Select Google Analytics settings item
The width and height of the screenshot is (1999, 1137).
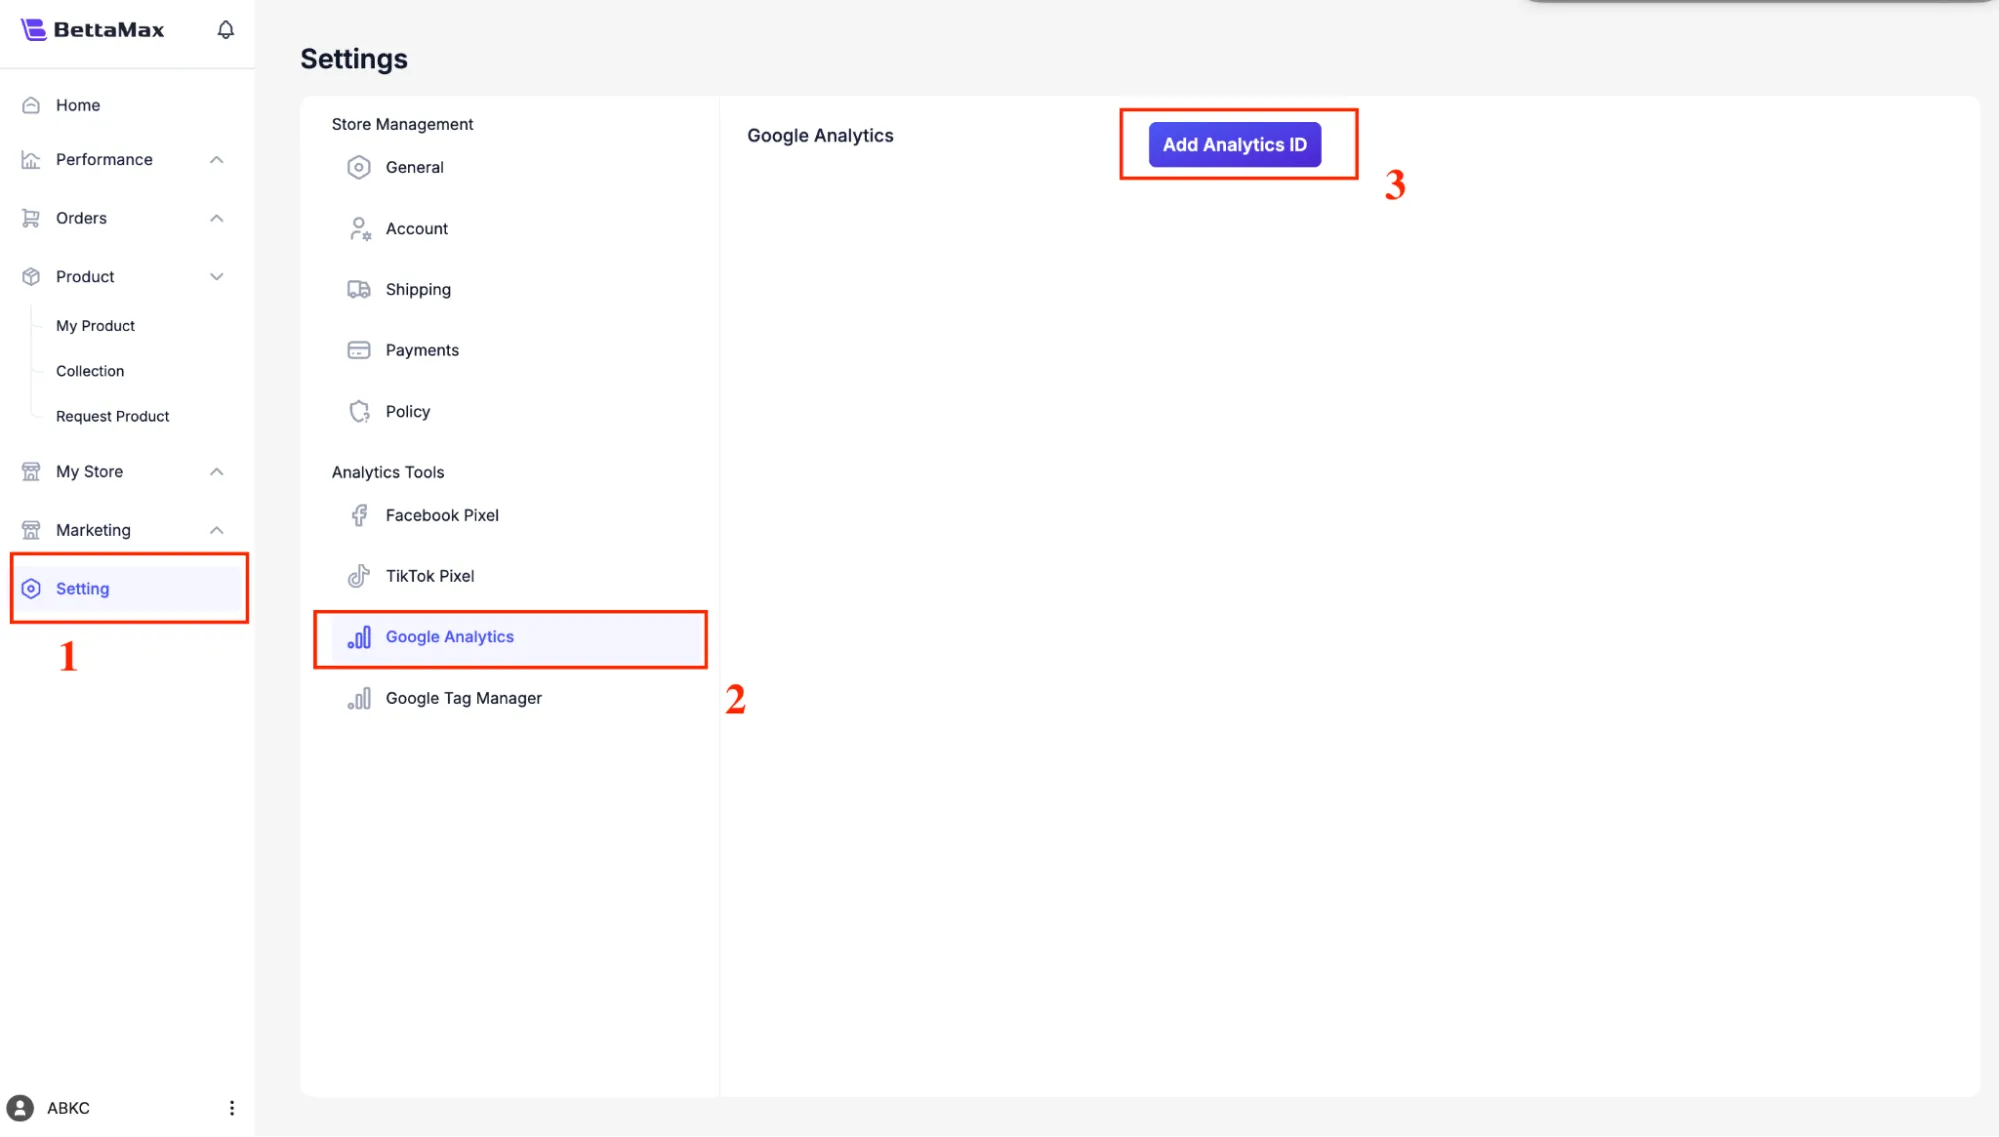[x=449, y=637]
